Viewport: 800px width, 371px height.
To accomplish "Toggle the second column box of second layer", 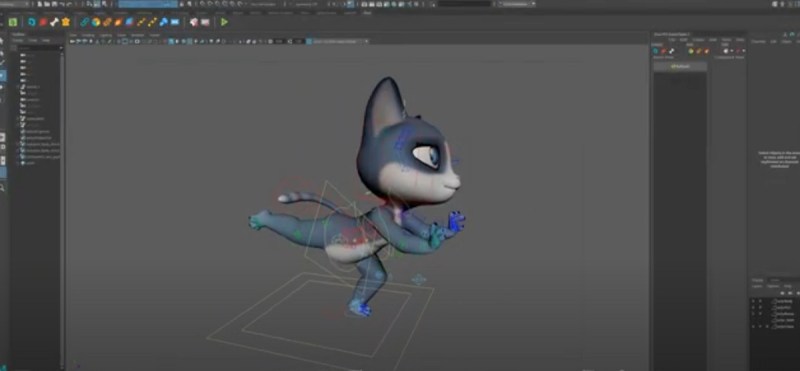I will pos(760,307).
